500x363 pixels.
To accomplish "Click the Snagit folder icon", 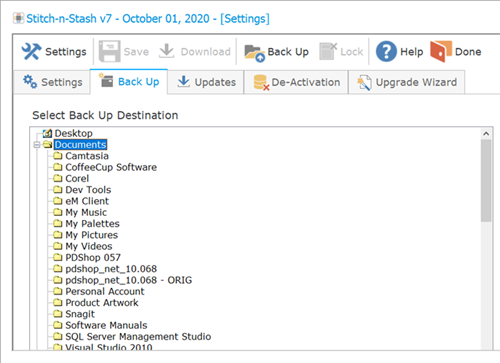I will (x=58, y=314).
